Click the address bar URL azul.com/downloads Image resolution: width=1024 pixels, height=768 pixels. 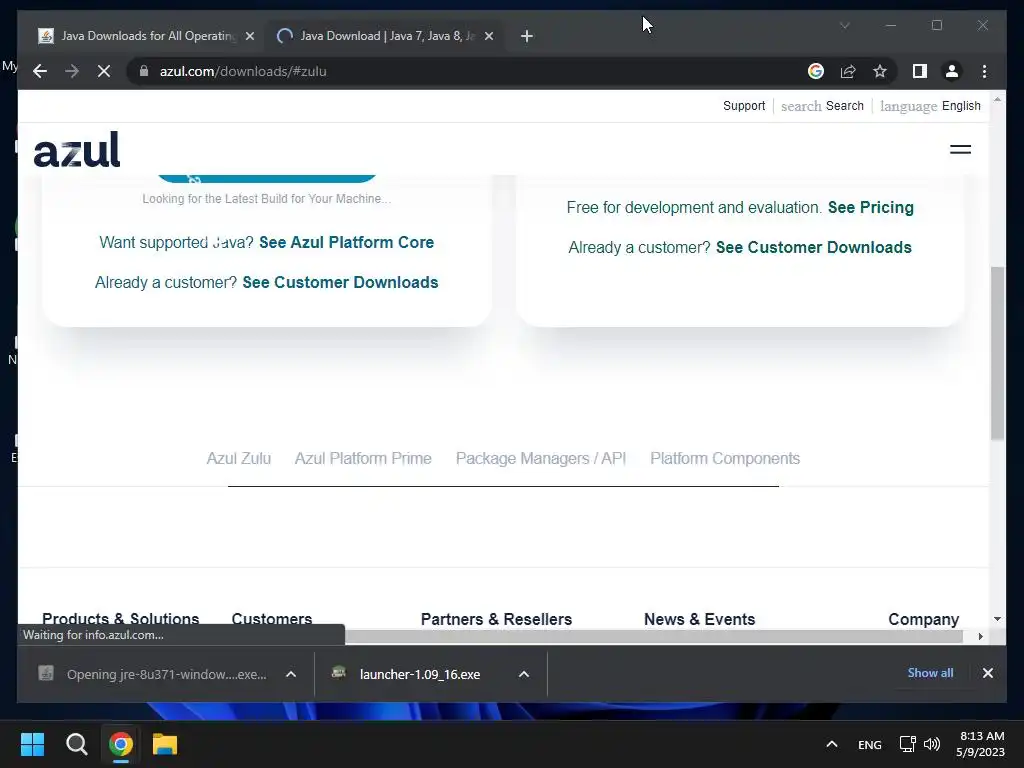(243, 71)
